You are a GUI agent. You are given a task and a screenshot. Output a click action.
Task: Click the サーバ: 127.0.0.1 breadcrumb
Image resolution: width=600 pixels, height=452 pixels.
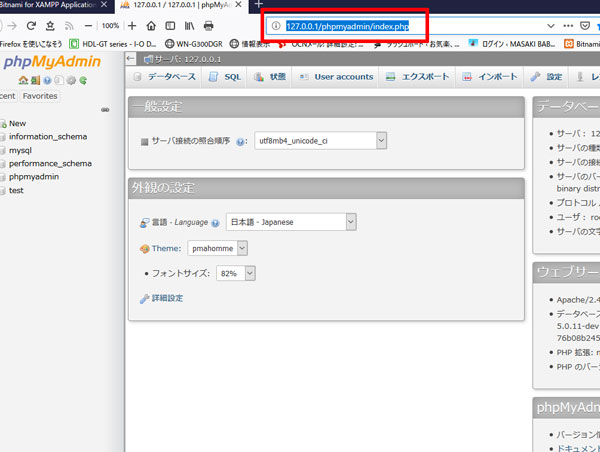[x=183, y=59]
